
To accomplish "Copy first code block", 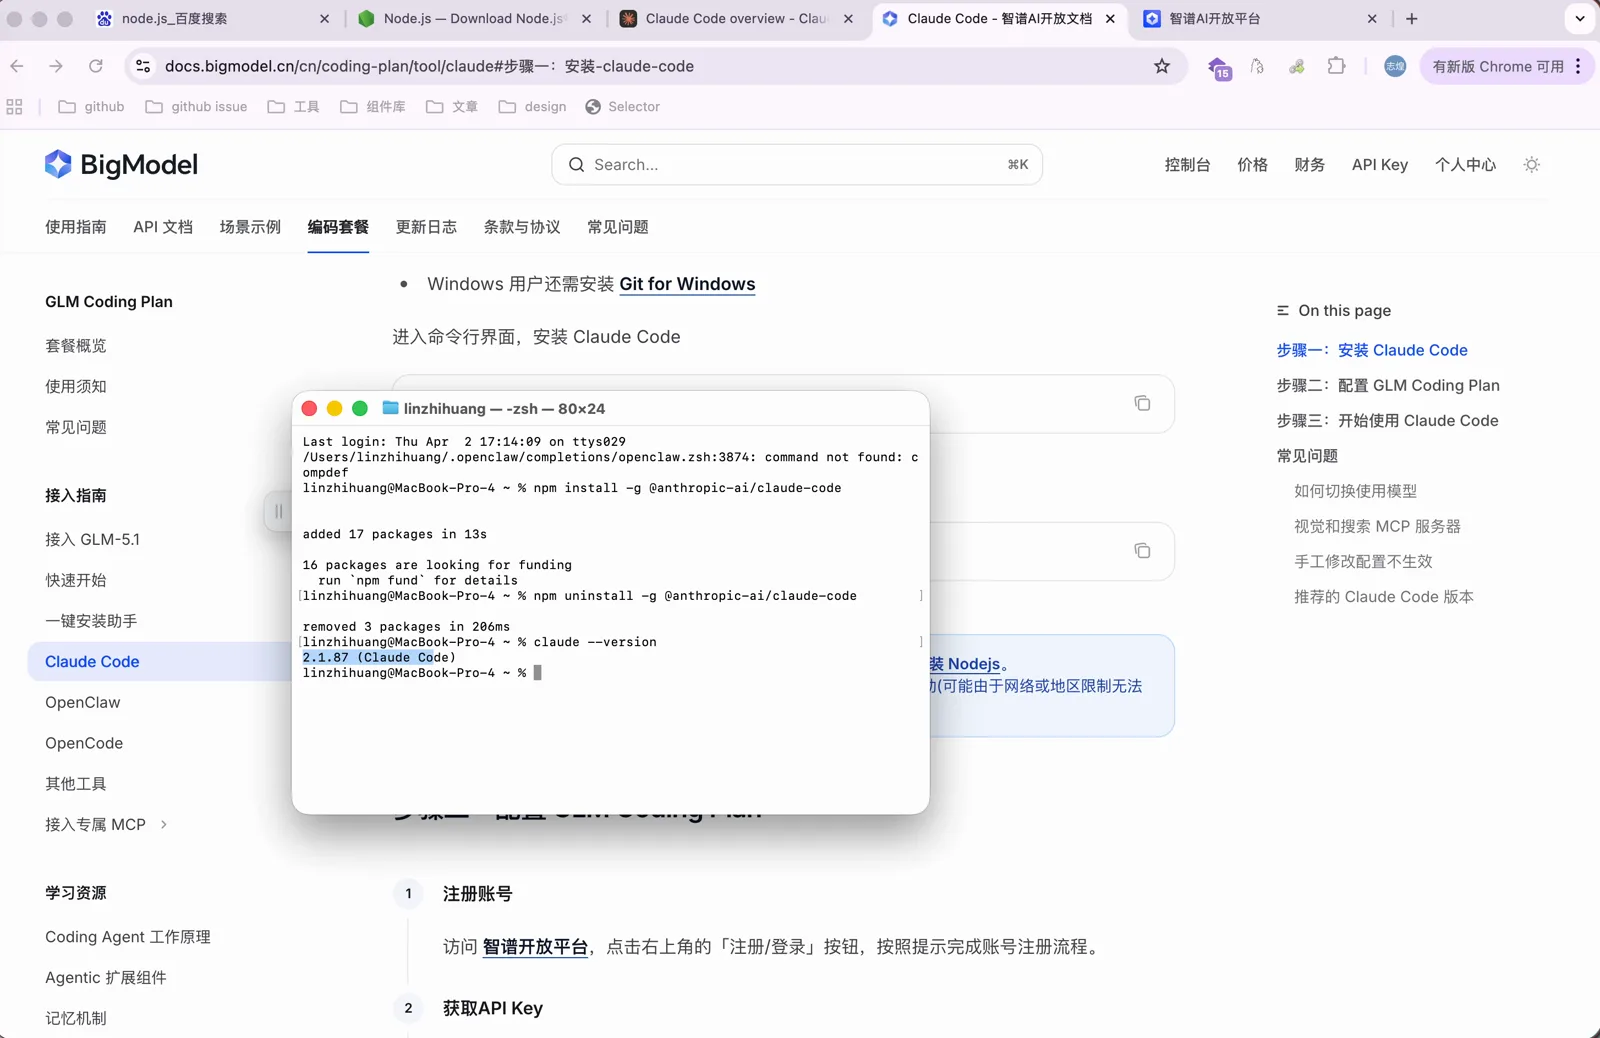I will click(1142, 403).
